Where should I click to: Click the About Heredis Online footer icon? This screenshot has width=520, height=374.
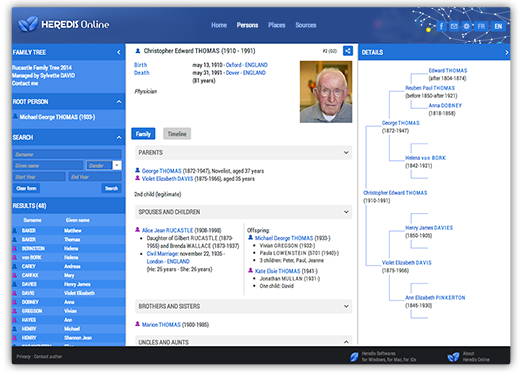tap(453, 357)
